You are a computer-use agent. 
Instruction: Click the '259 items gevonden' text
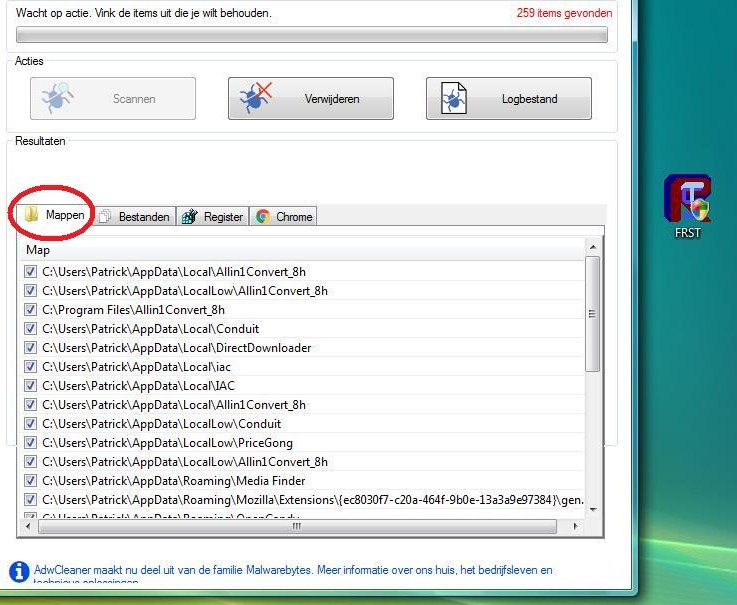tap(564, 13)
